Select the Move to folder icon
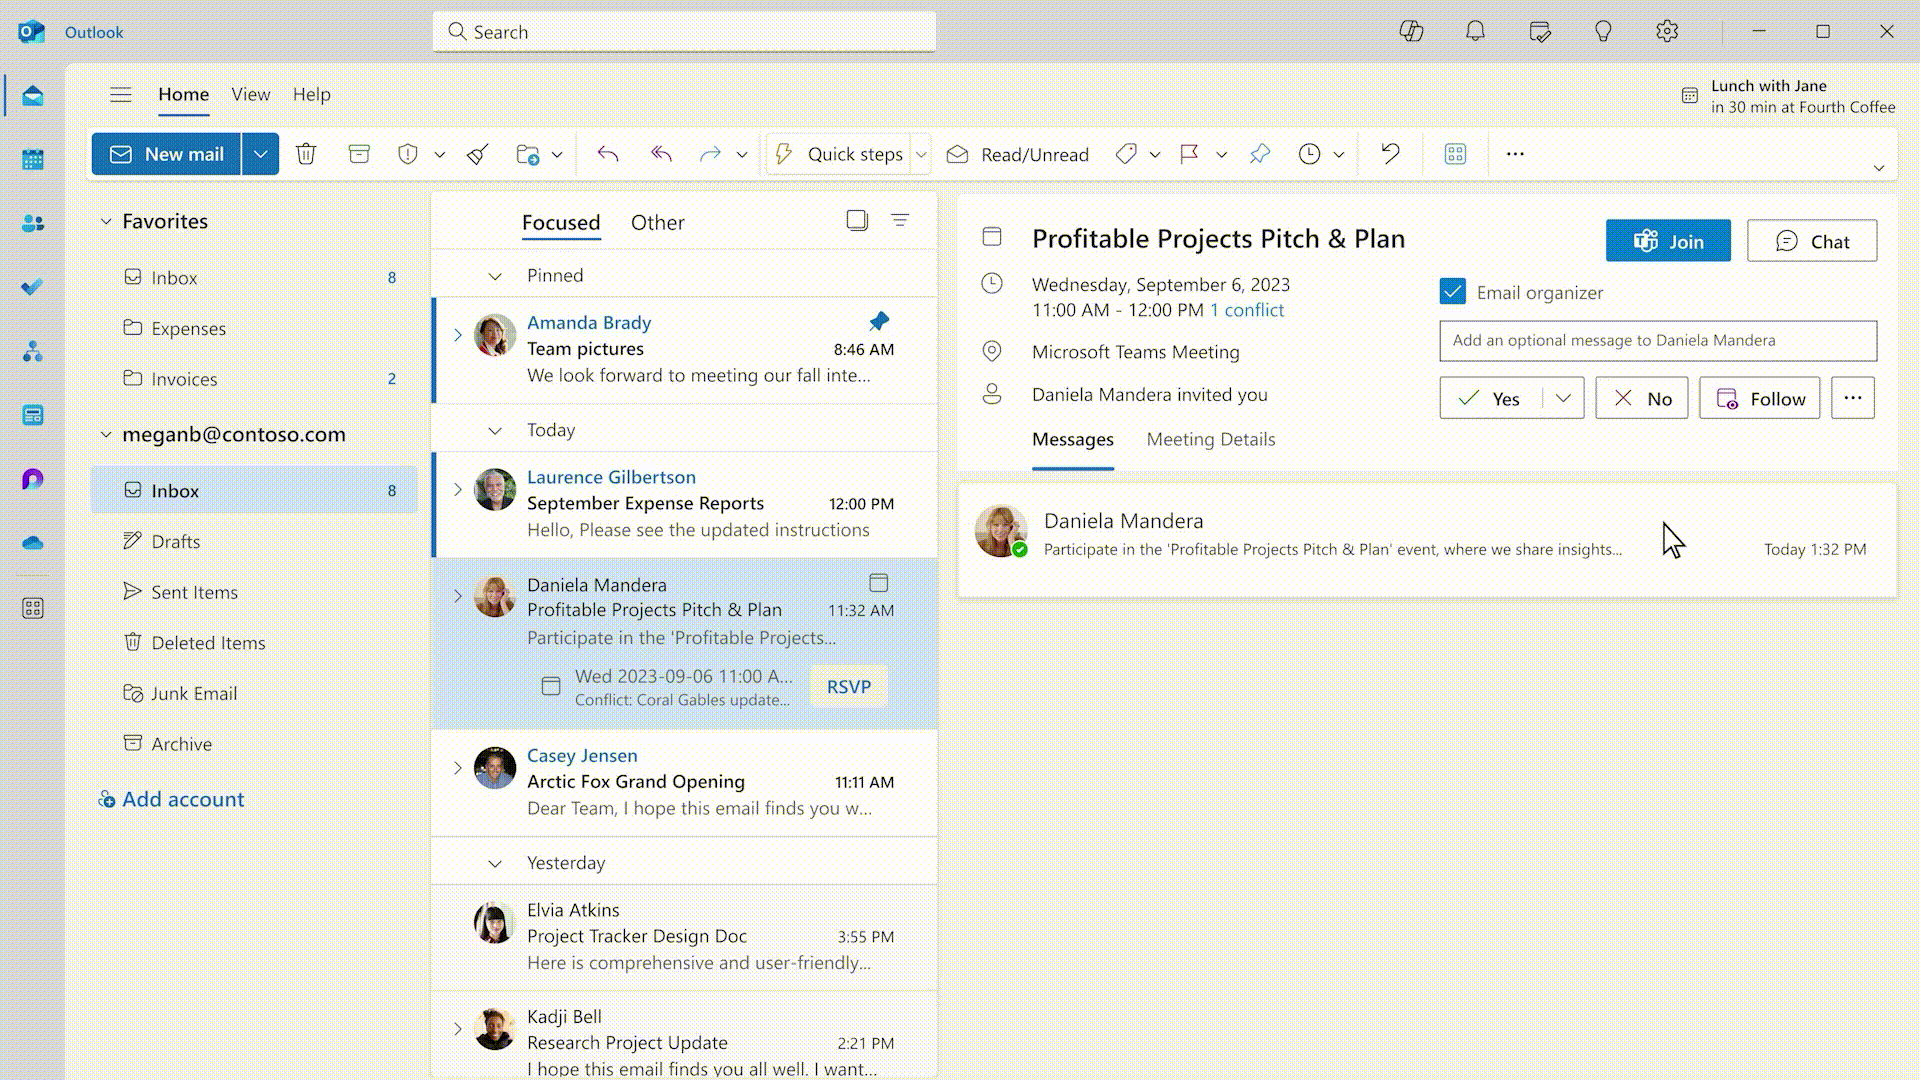The width and height of the screenshot is (1920, 1080). coord(527,153)
